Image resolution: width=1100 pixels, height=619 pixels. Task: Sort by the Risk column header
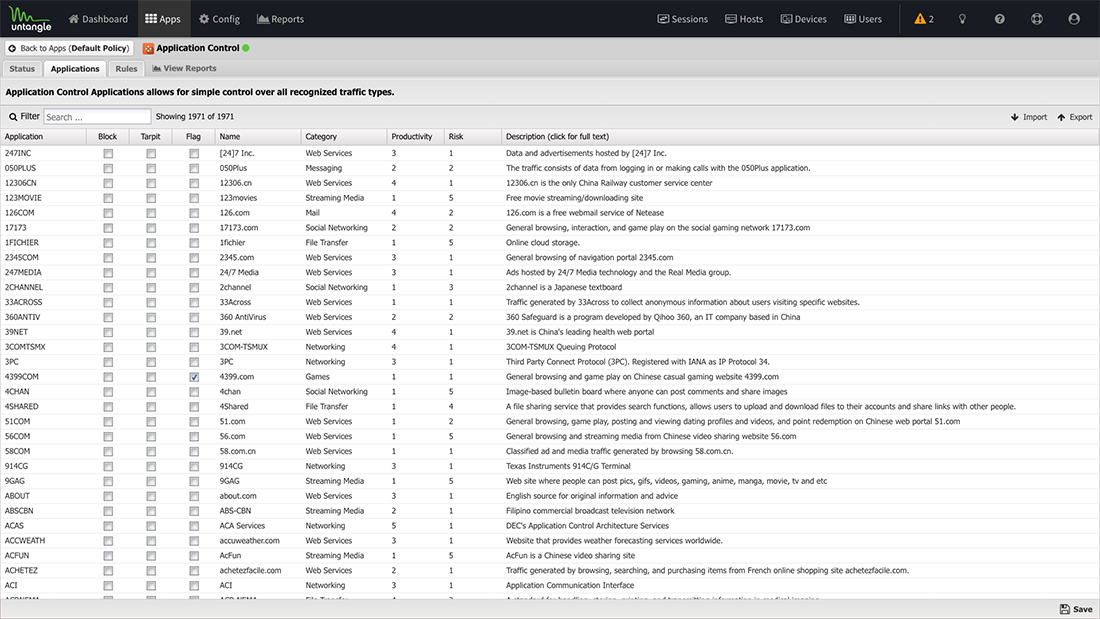point(474,137)
